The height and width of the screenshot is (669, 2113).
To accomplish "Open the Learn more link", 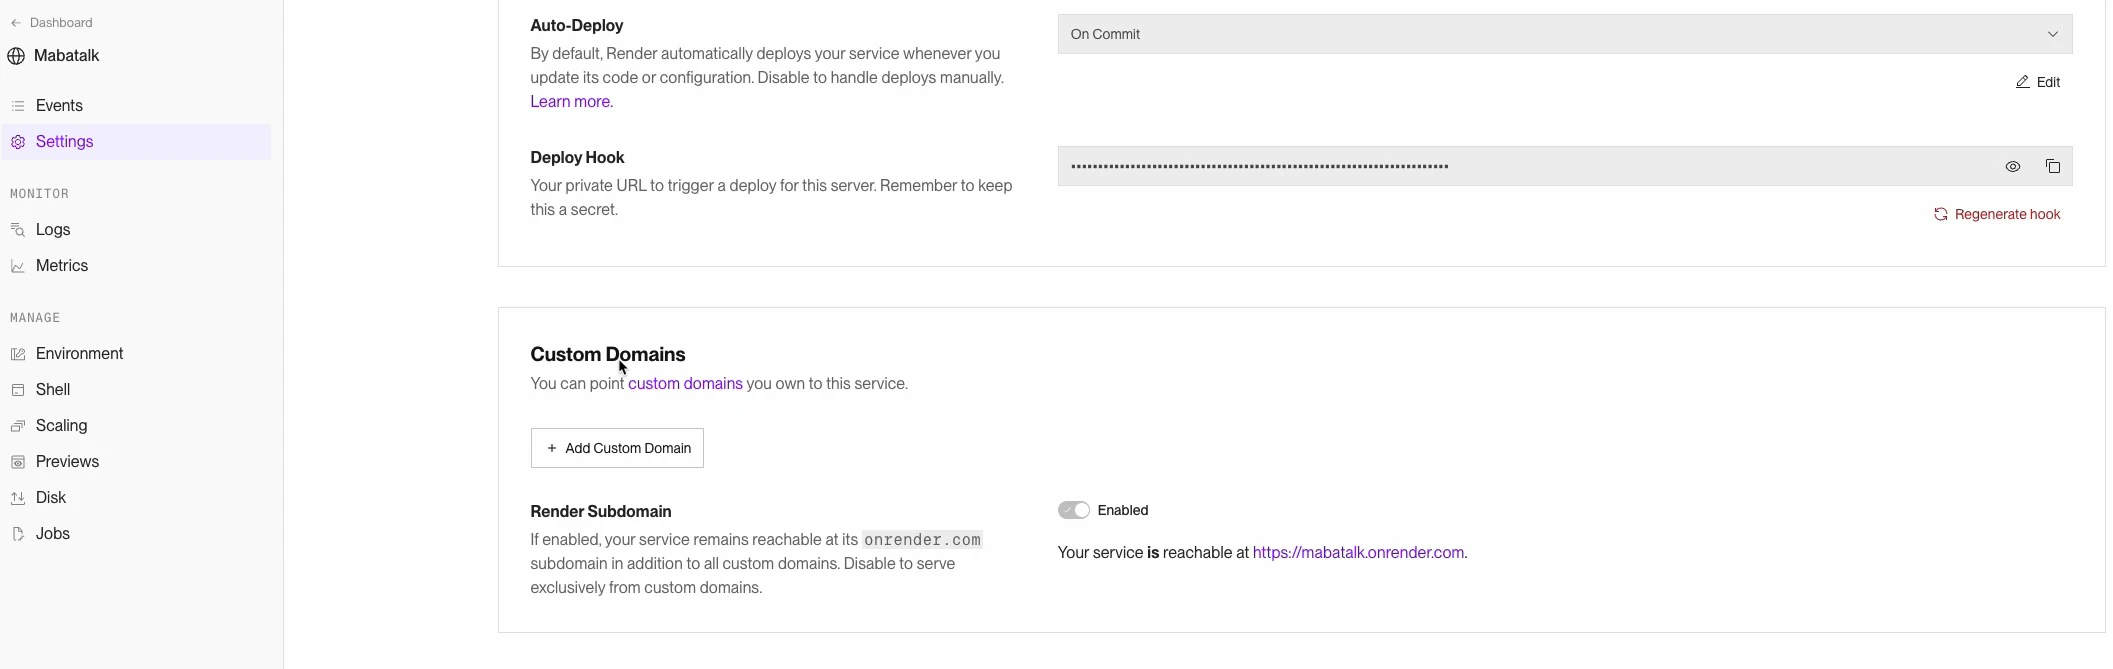I will click(570, 101).
